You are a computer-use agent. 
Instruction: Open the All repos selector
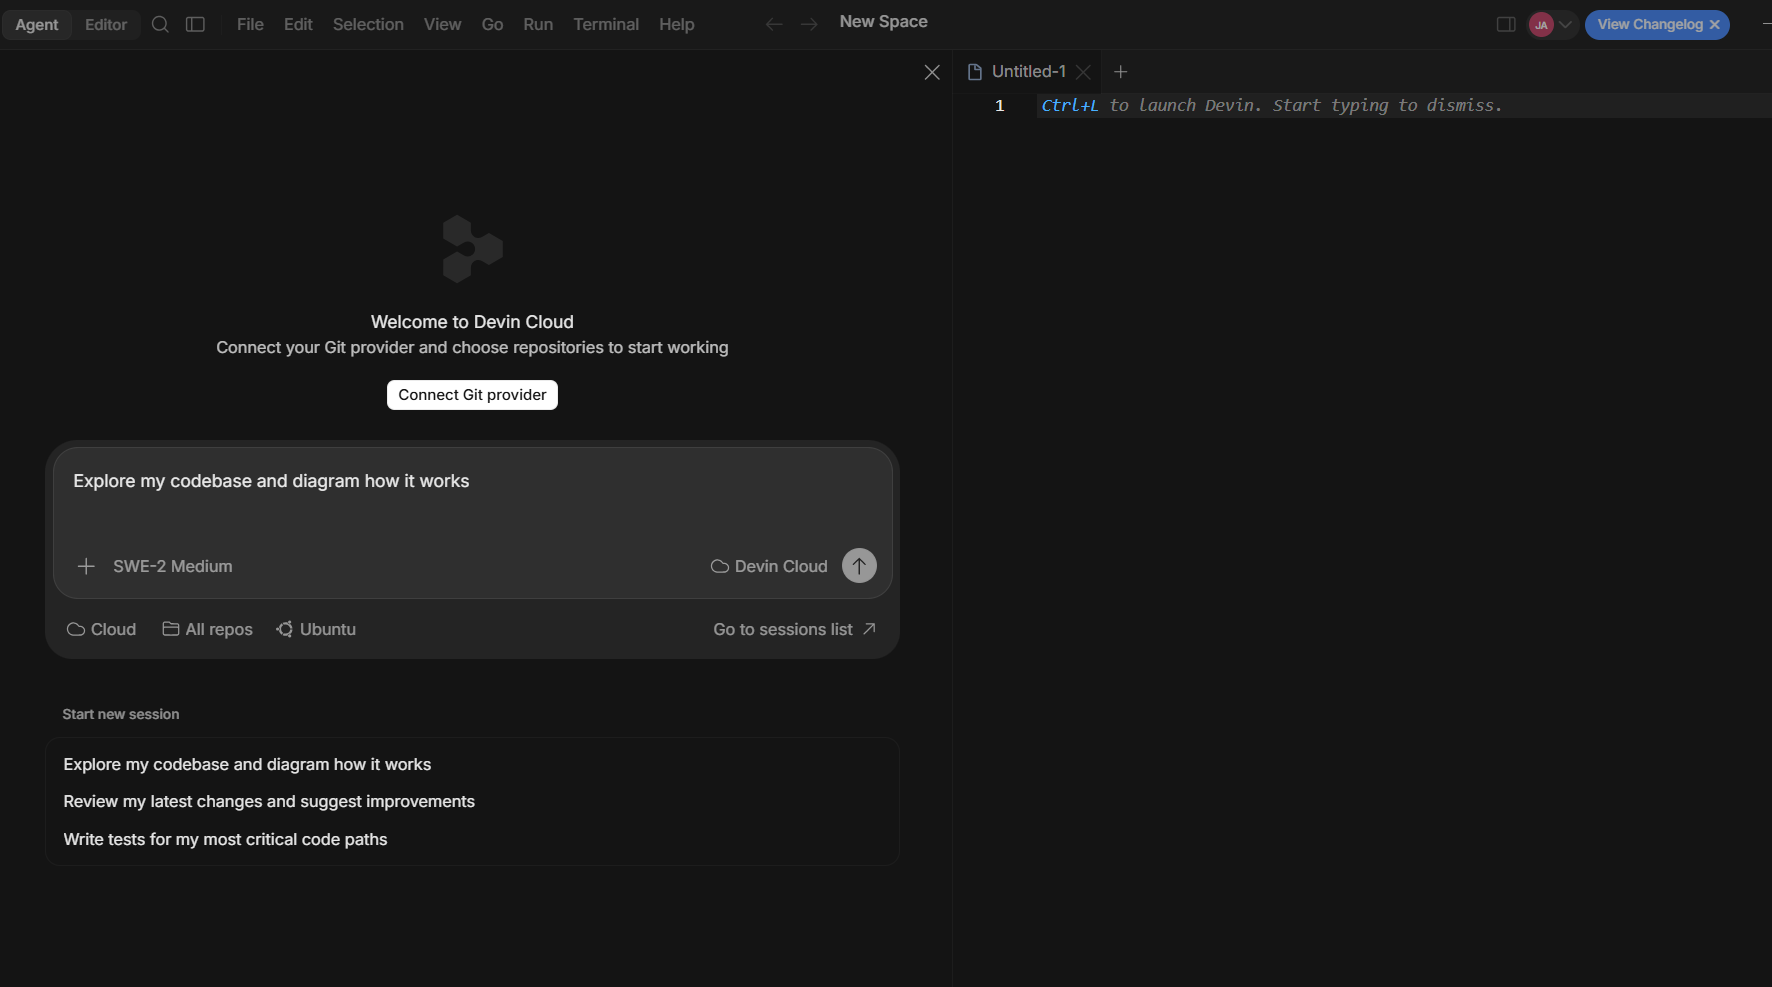[208, 629]
